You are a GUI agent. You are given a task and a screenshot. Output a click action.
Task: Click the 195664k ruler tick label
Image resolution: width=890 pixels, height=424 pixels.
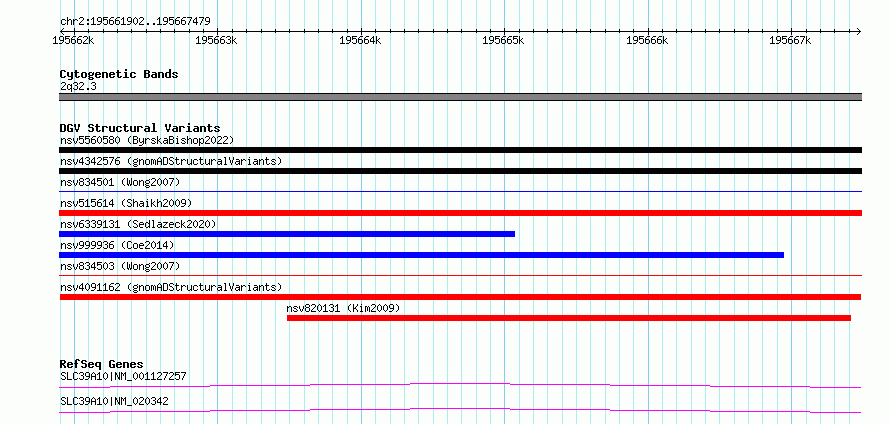pos(360,40)
